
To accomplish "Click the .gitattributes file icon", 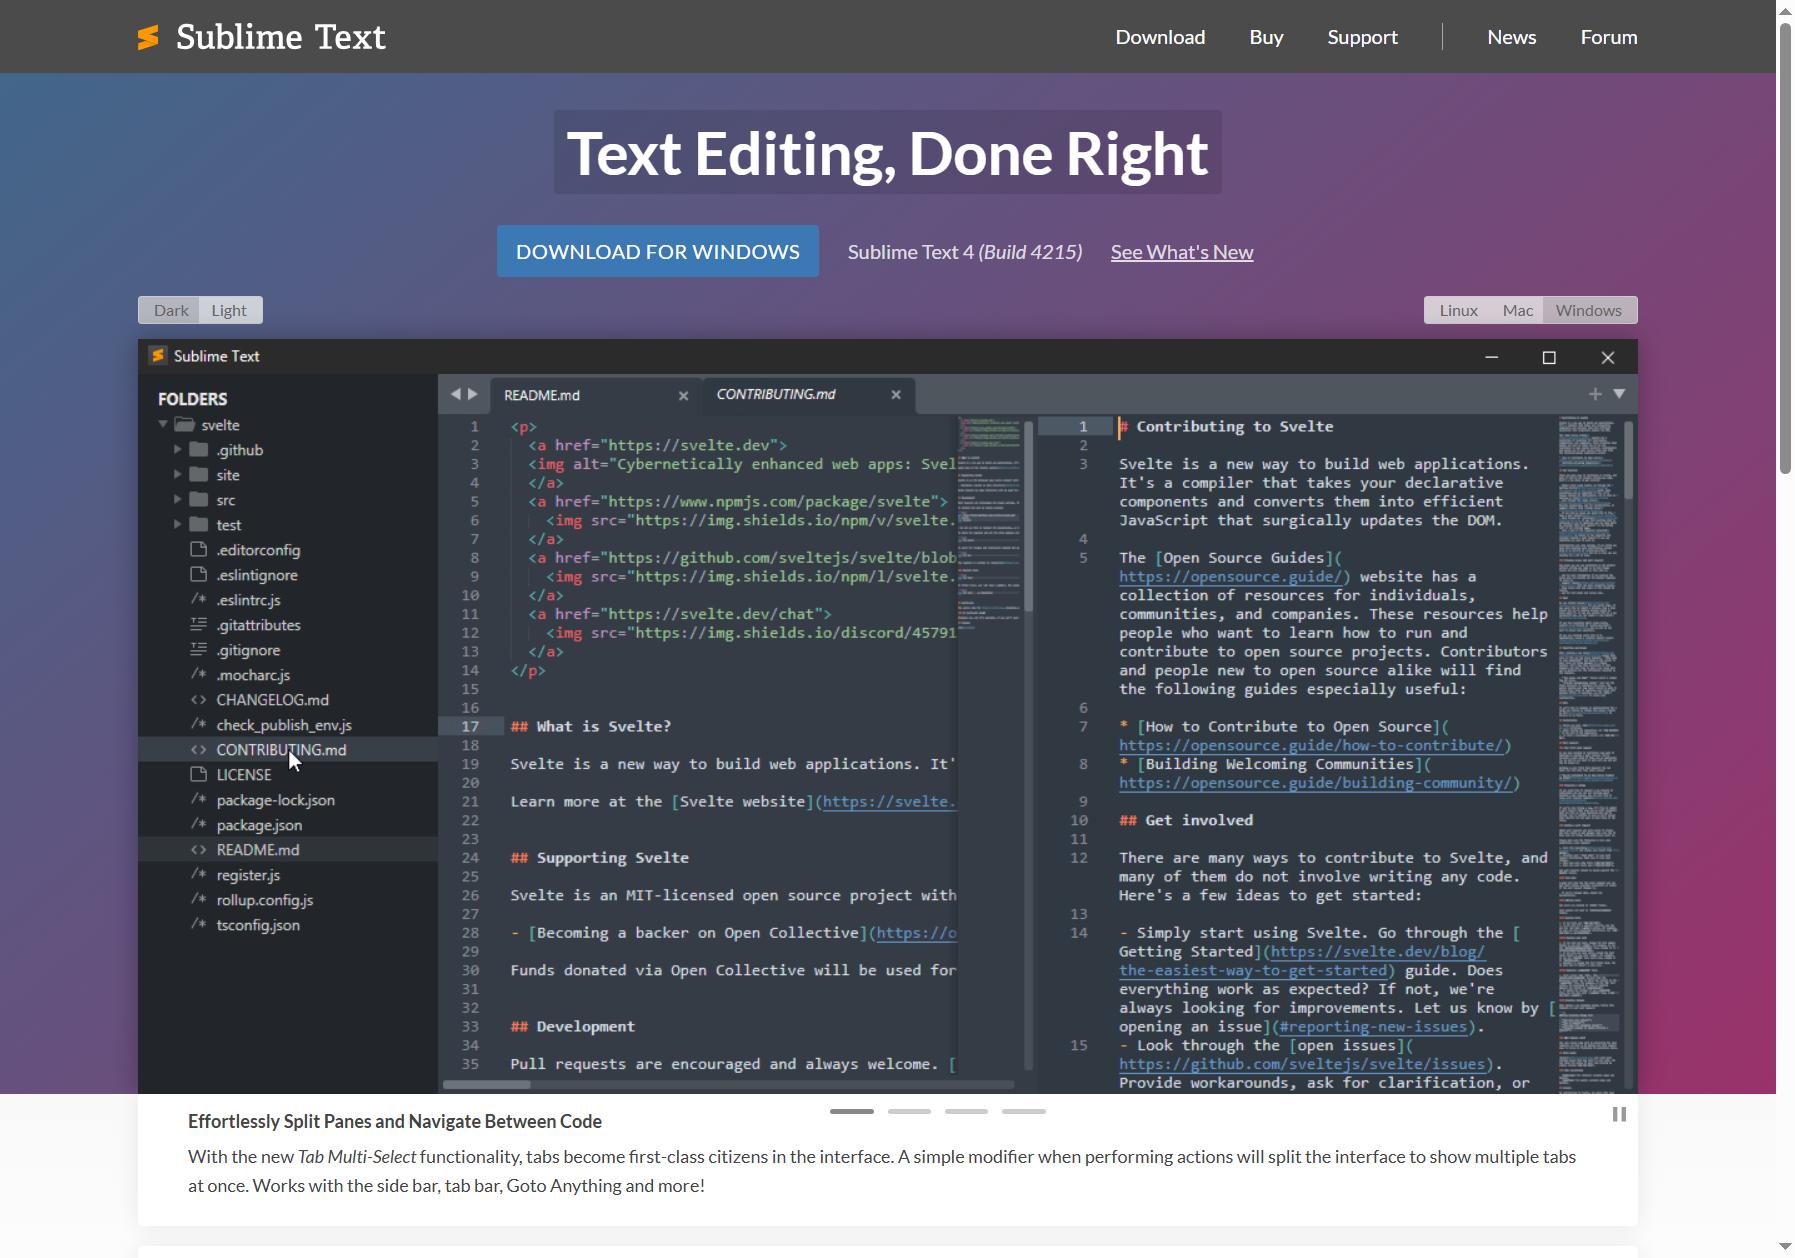I will click(x=199, y=625).
